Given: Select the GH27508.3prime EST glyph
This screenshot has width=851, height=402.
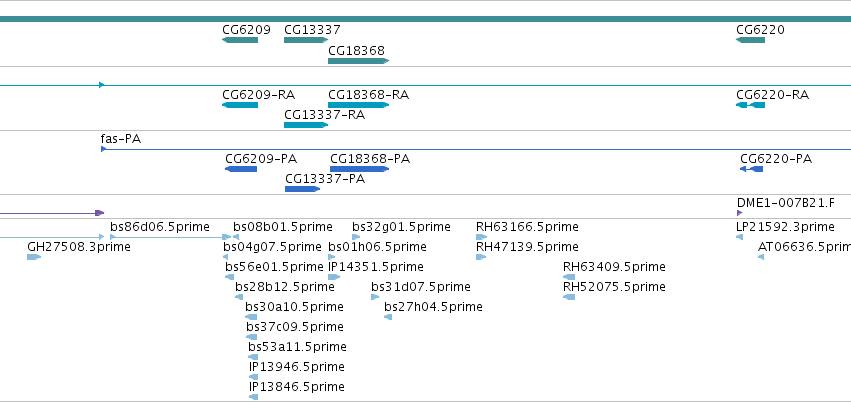Looking at the screenshot, I should point(34,257).
